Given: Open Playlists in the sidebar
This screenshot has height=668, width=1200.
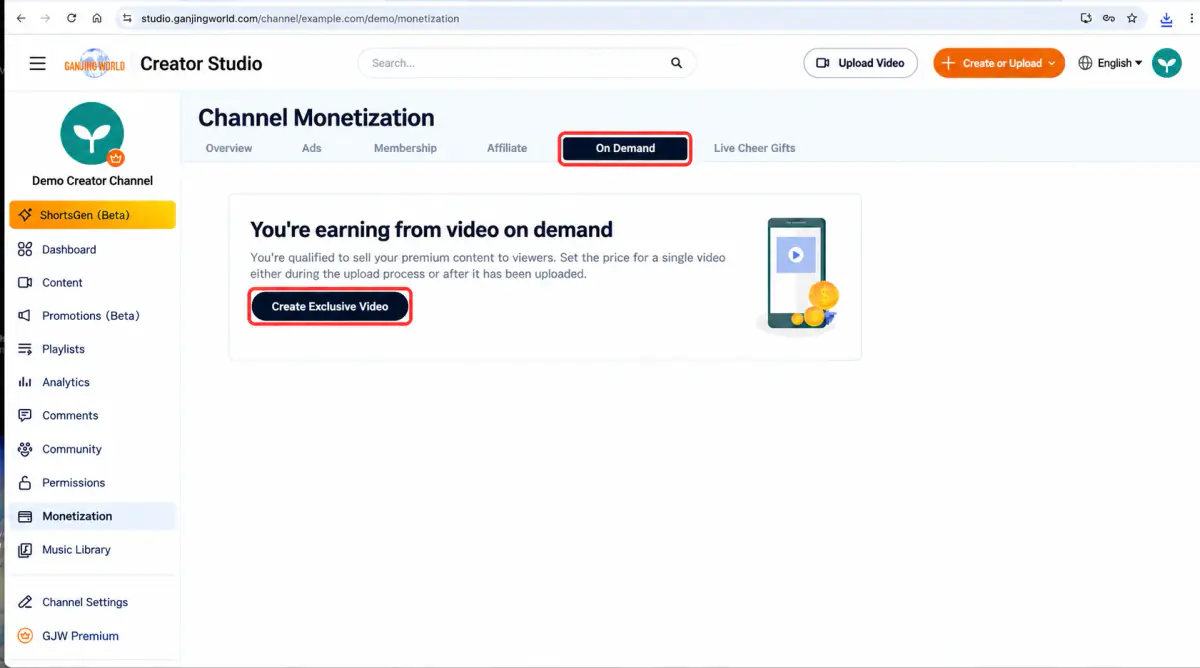Looking at the screenshot, I should 92,349.
